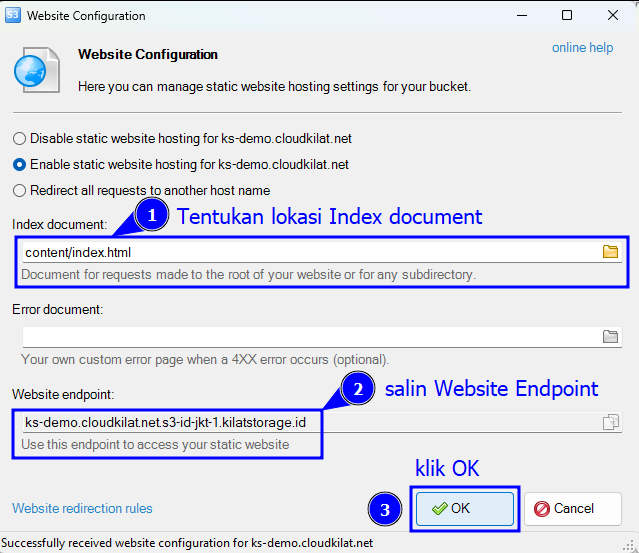Browse for index document via folder icon
Screen dimensions: 639x553
(x=610, y=252)
